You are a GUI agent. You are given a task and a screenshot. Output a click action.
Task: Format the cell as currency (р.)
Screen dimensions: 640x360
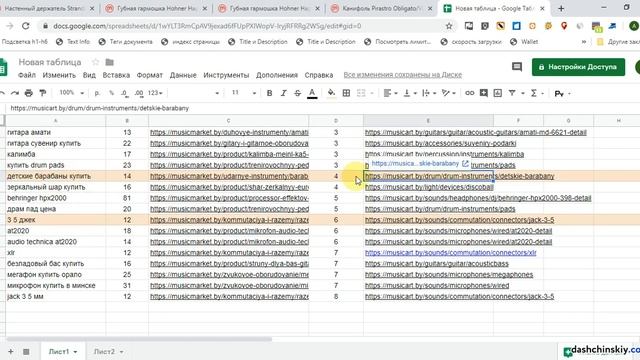point(97,93)
